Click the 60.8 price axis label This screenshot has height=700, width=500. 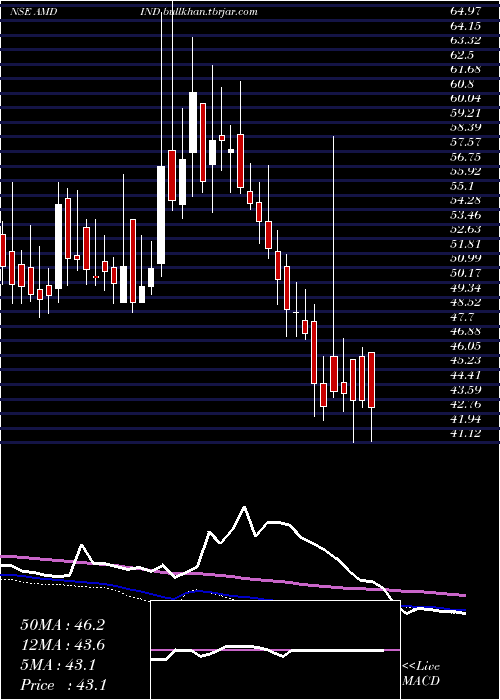pyautogui.click(x=462, y=84)
